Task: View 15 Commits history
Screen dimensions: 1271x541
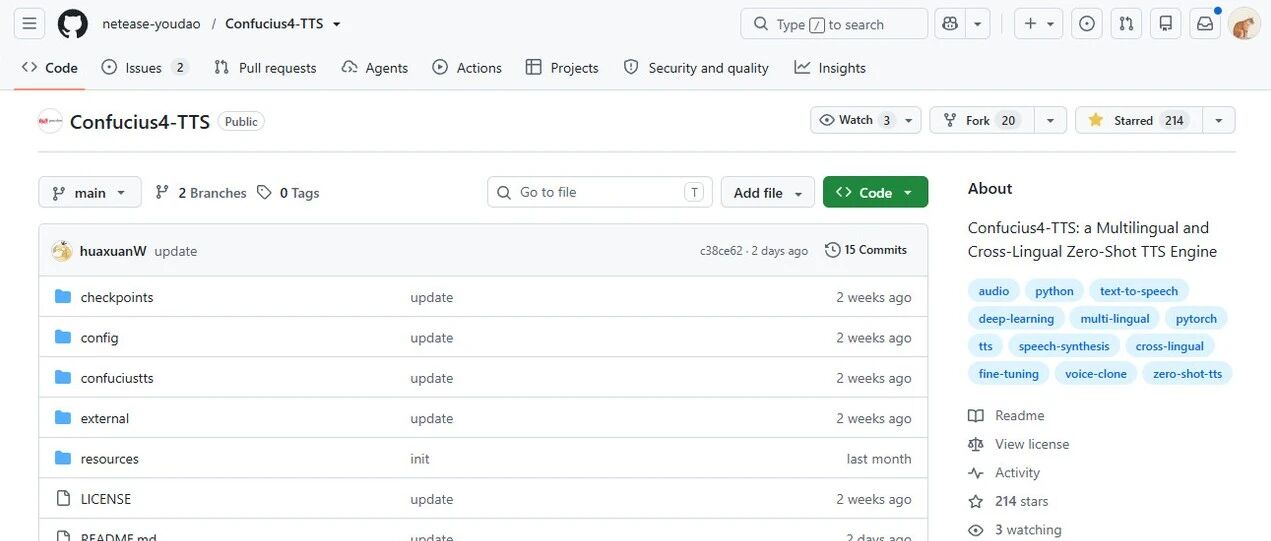Action: (x=866, y=250)
